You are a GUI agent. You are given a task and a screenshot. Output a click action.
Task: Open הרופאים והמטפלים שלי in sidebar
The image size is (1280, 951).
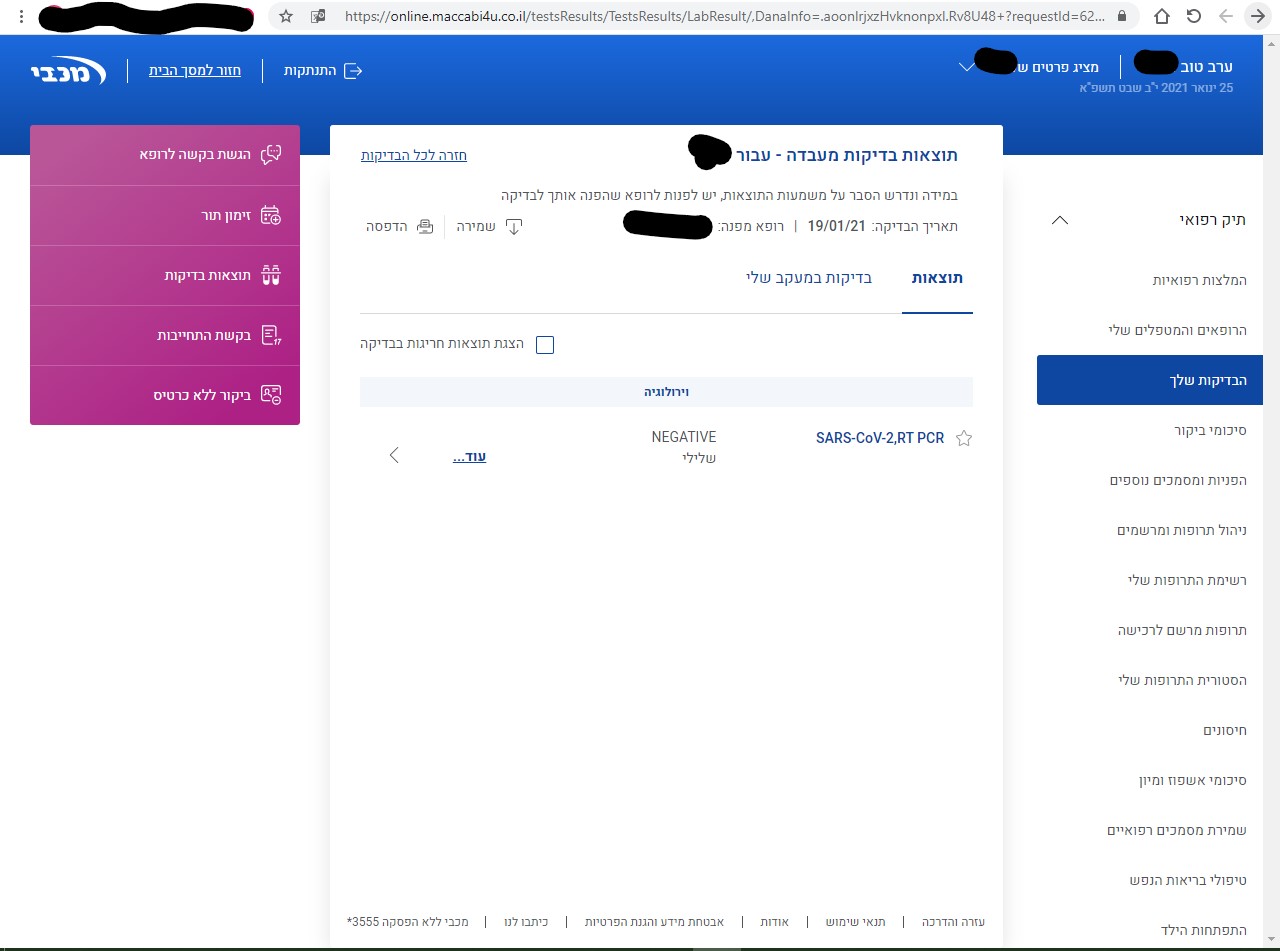pos(1178,330)
